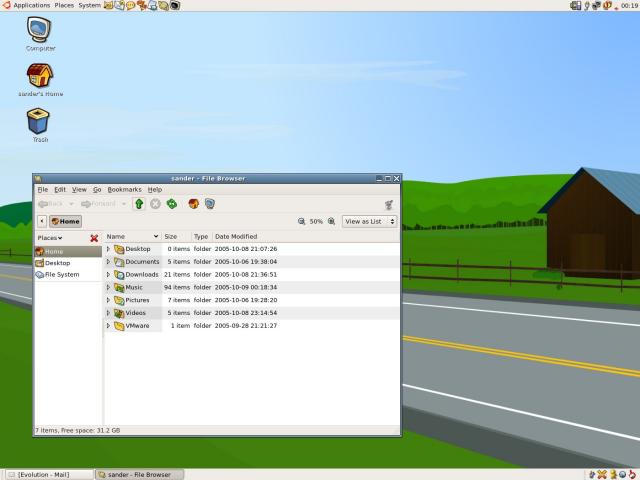The height and width of the screenshot is (480, 640).
Task: Open the Places side pane dropdown
Action: click(x=50, y=238)
